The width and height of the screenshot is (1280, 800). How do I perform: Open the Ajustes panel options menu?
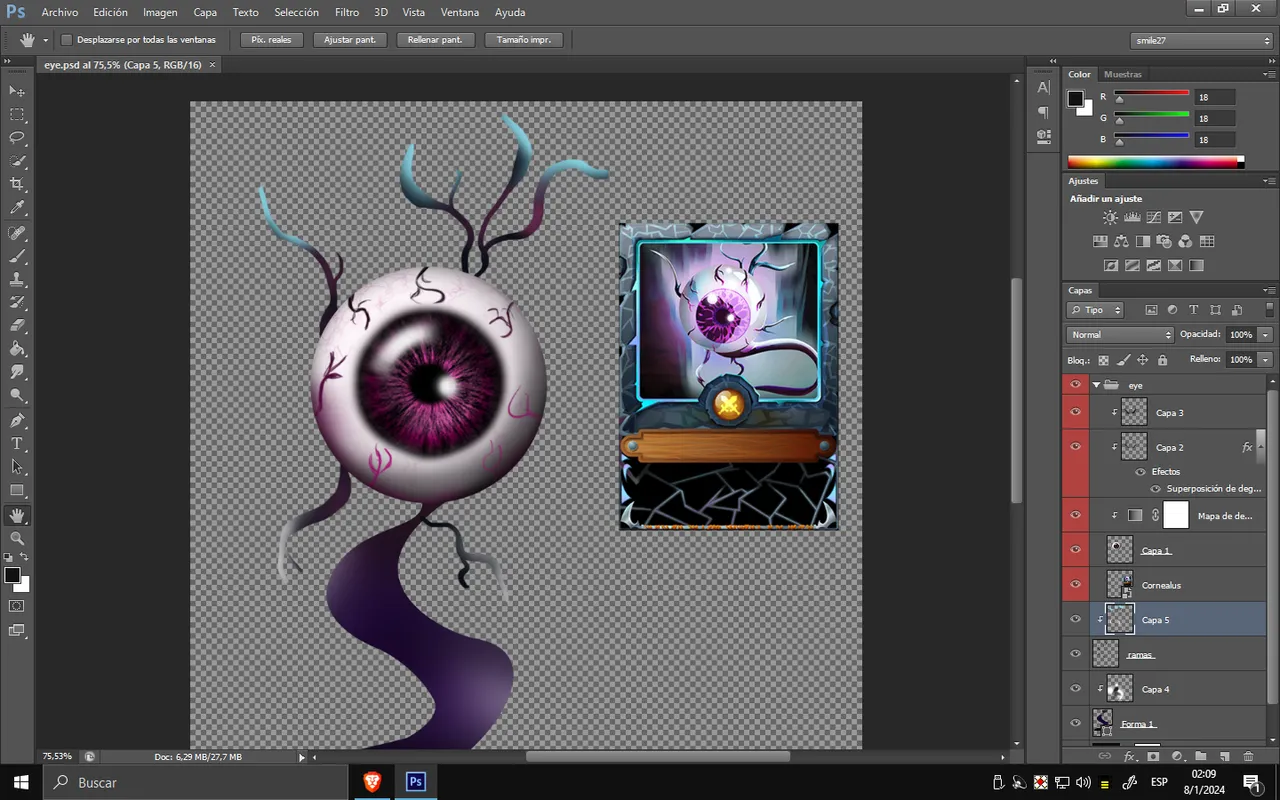[x=1269, y=181]
